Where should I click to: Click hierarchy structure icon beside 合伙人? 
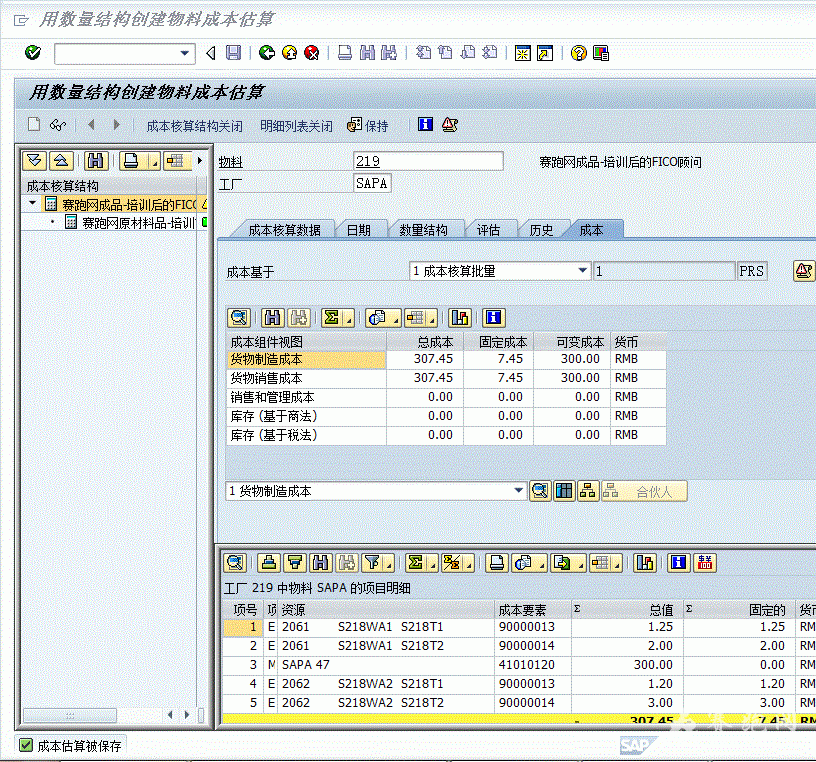588,491
